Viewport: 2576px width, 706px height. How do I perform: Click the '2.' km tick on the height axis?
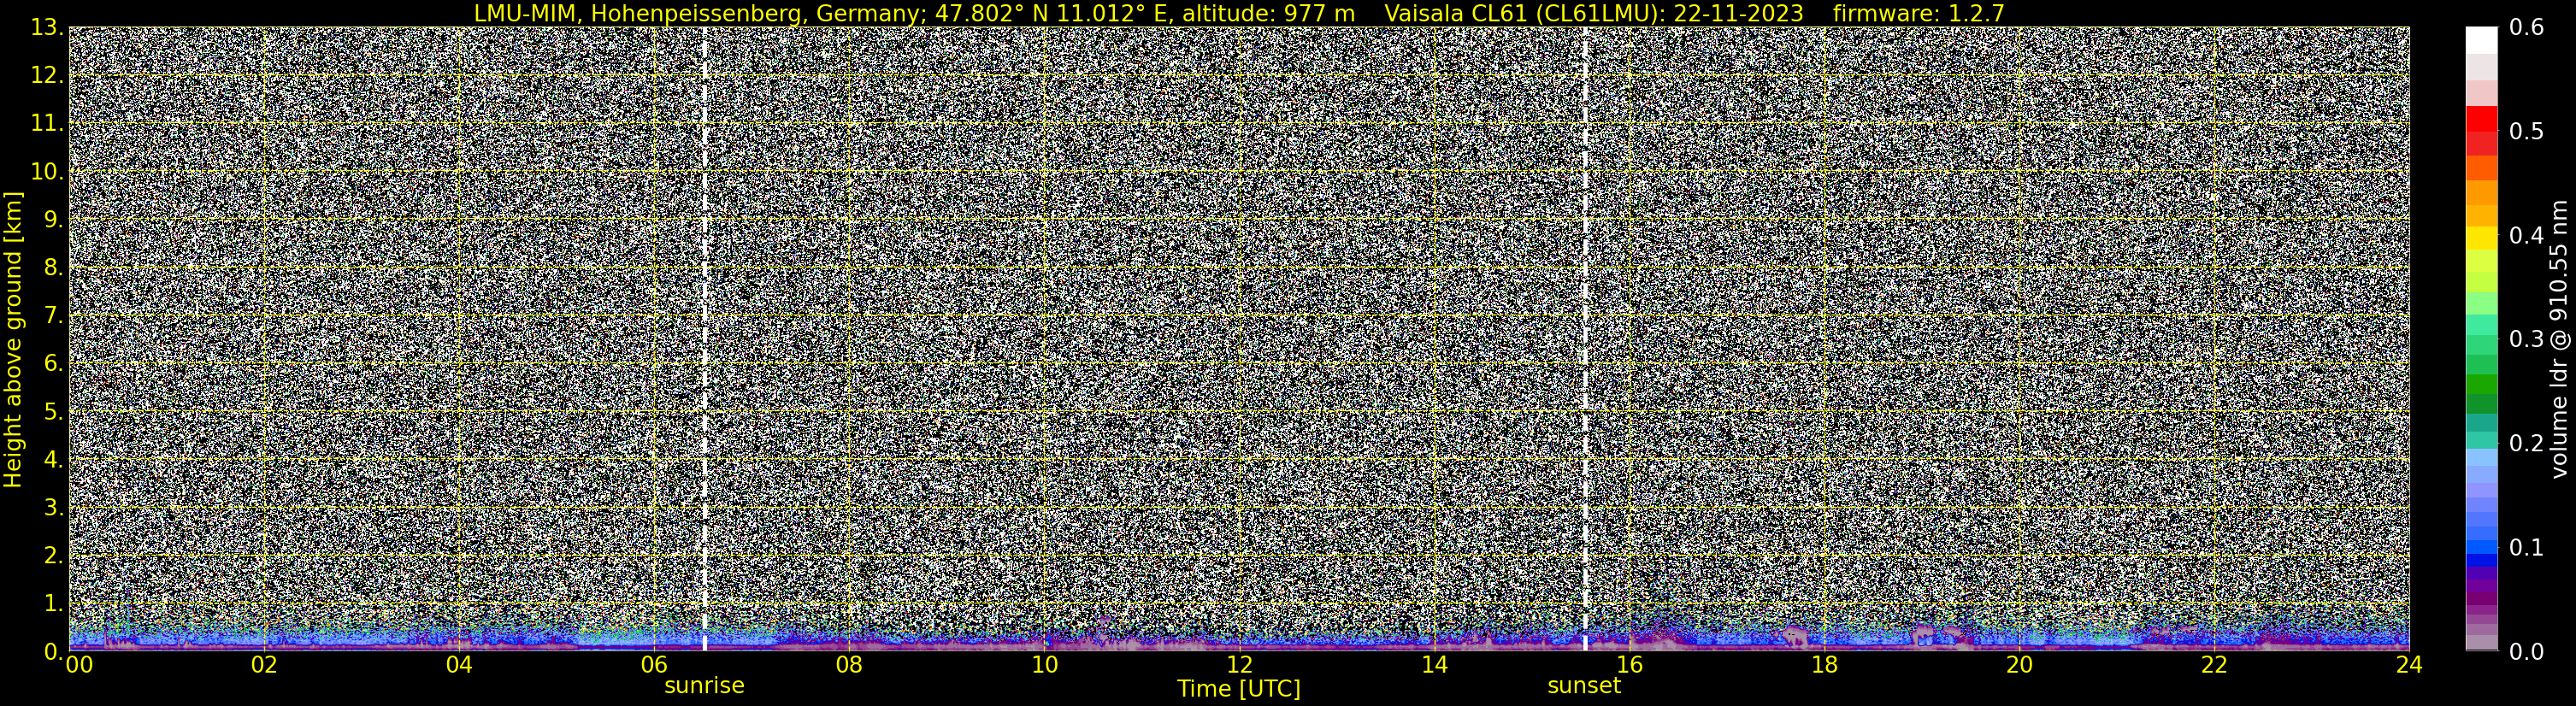53,555
